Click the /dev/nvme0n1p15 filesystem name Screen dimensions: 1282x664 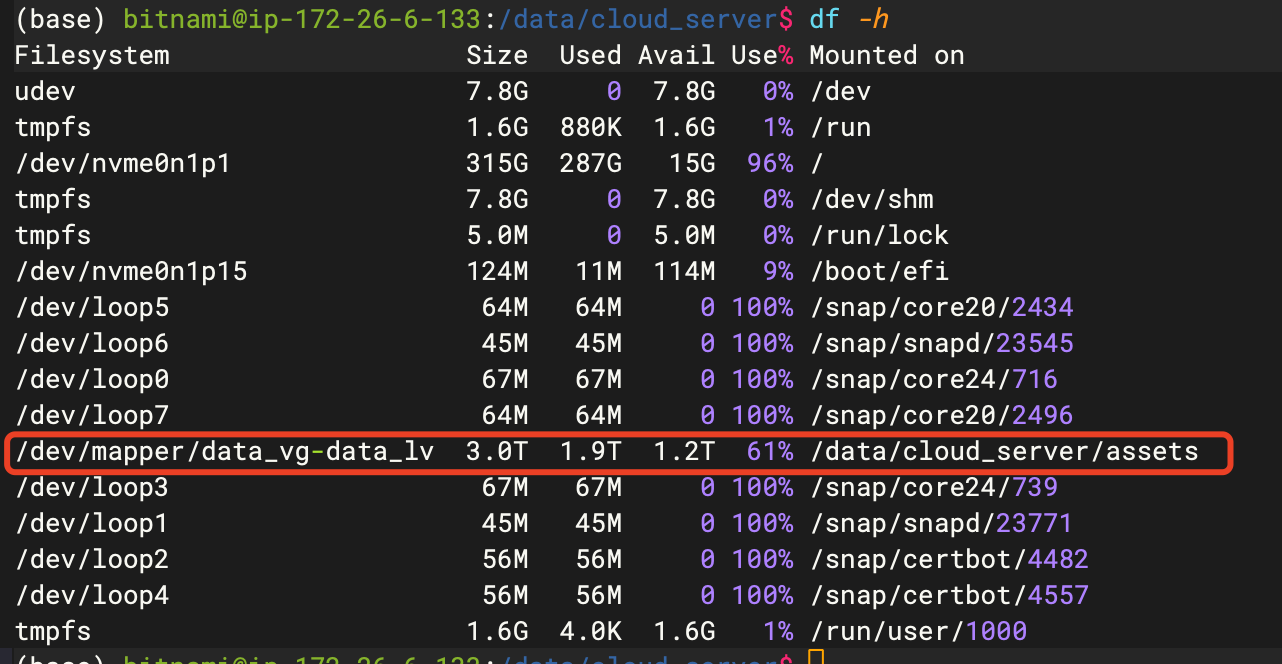point(131,271)
